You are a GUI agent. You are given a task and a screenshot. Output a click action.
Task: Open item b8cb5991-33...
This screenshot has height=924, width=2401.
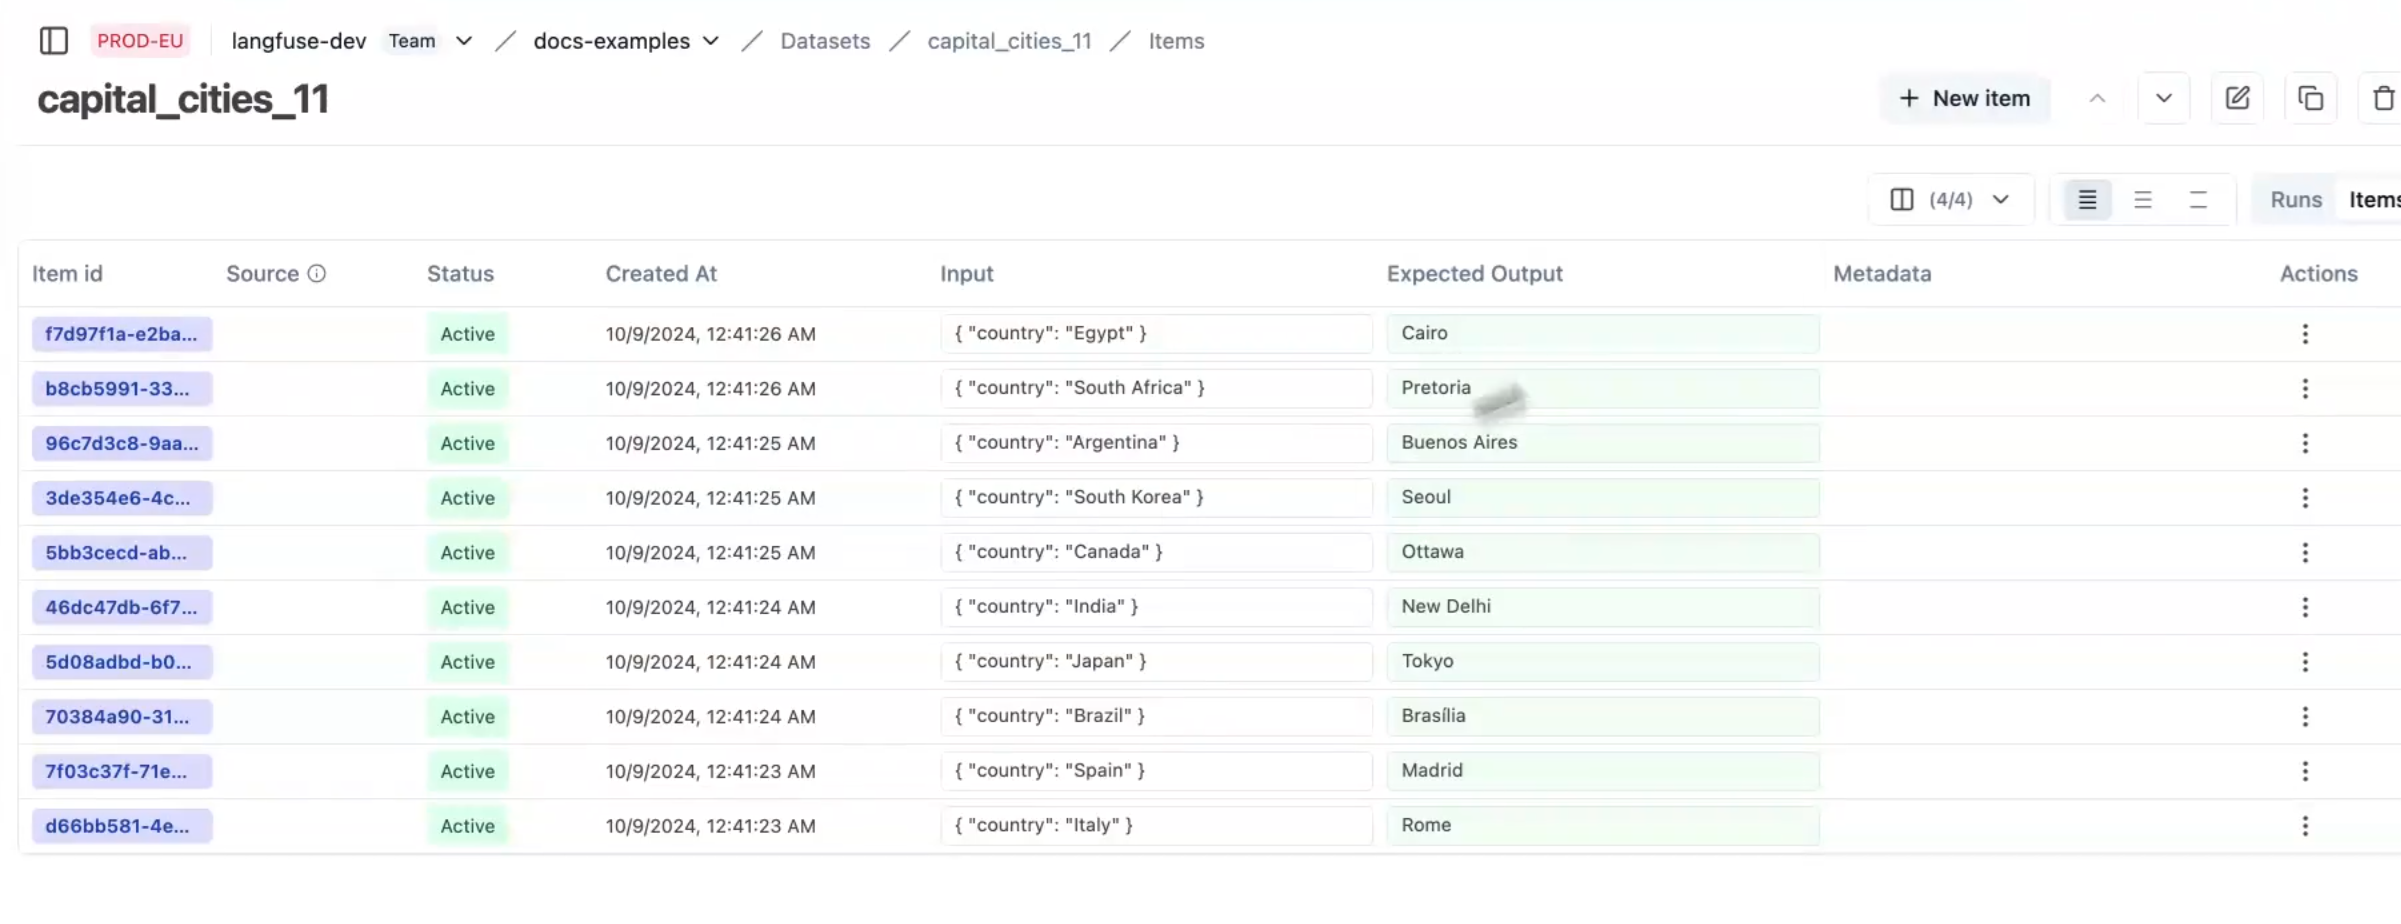point(122,389)
